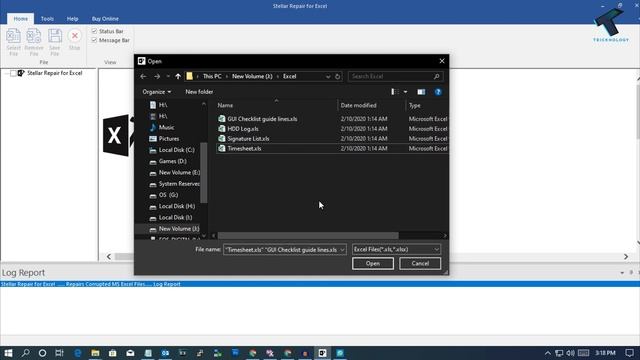Expand the address bar history dropdown

pos(328,76)
